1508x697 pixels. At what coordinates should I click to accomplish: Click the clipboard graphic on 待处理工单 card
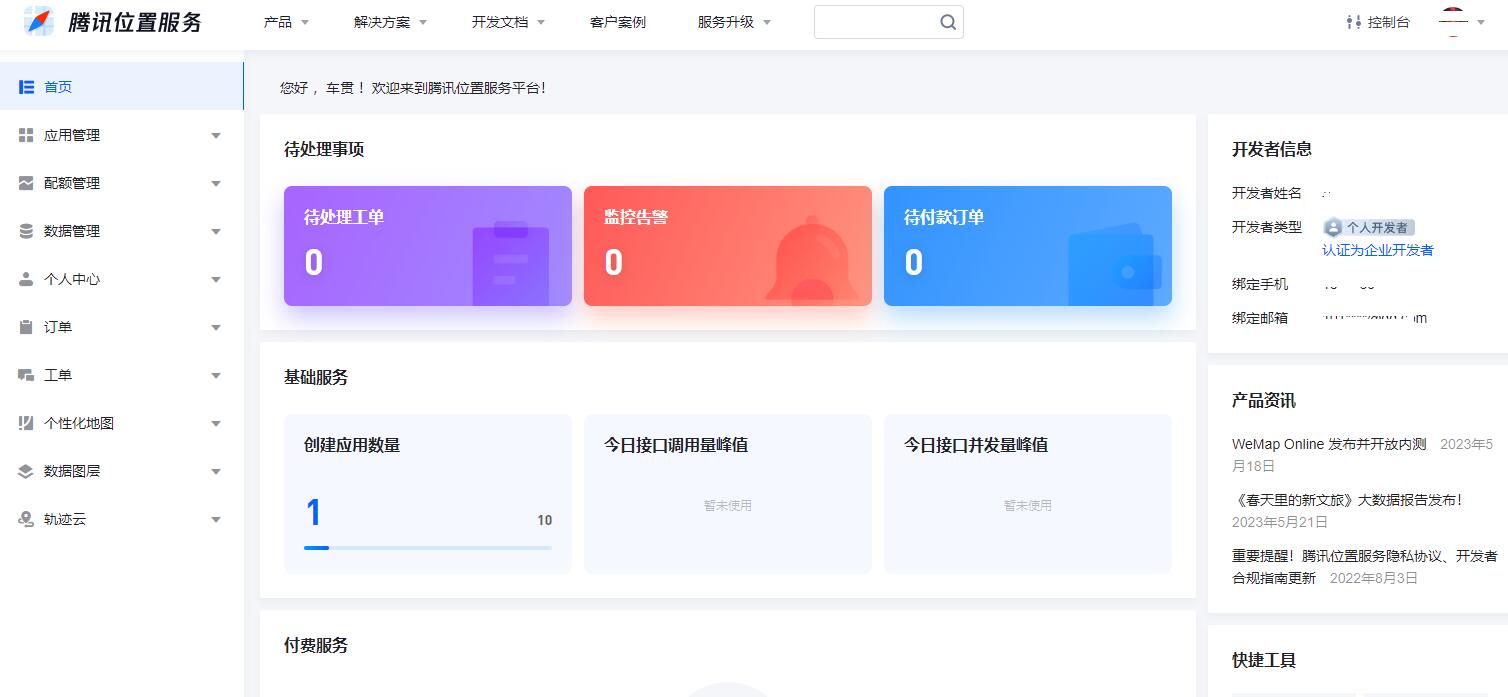(511, 263)
